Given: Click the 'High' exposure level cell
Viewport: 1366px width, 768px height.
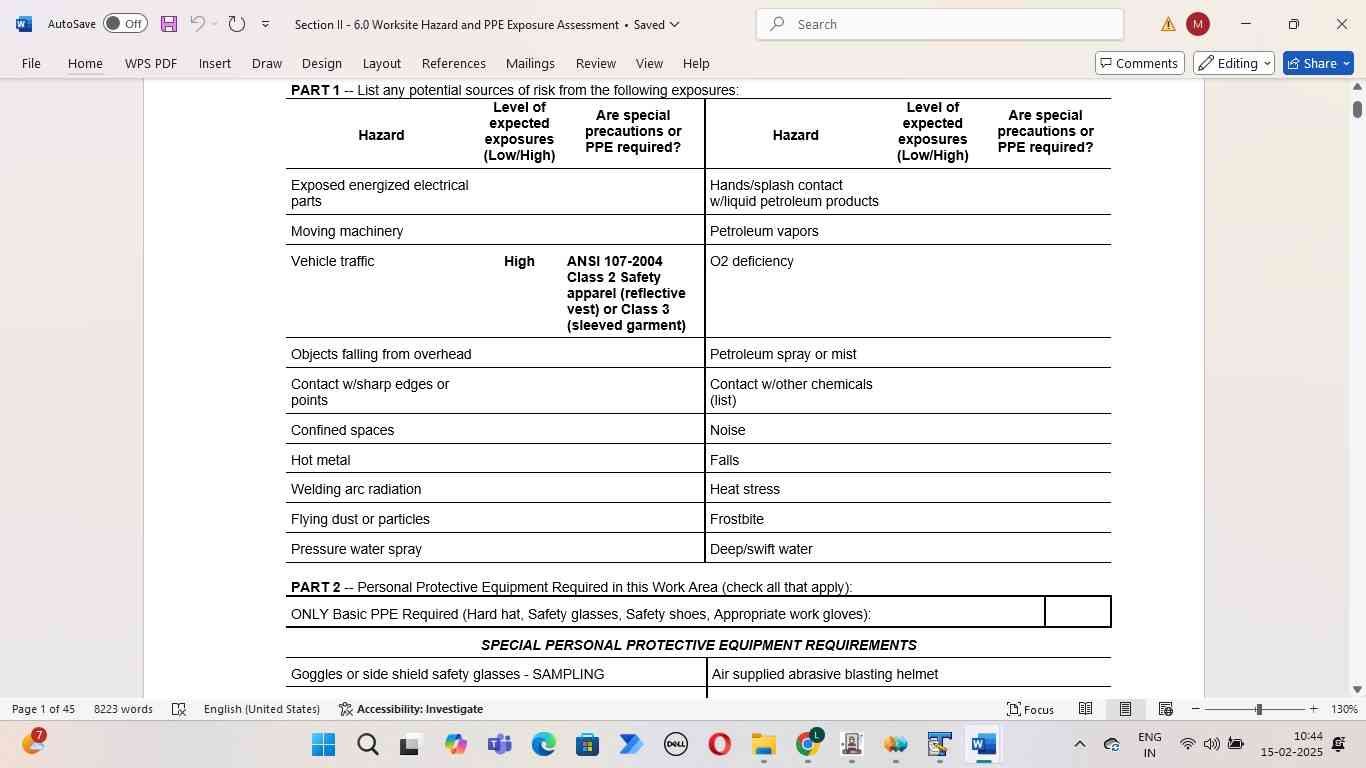Looking at the screenshot, I should pos(519,261).
